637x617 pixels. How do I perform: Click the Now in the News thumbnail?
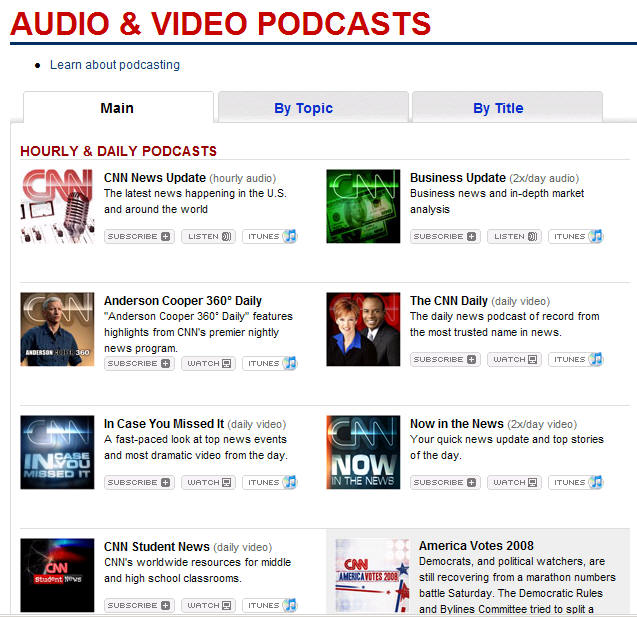363,452
